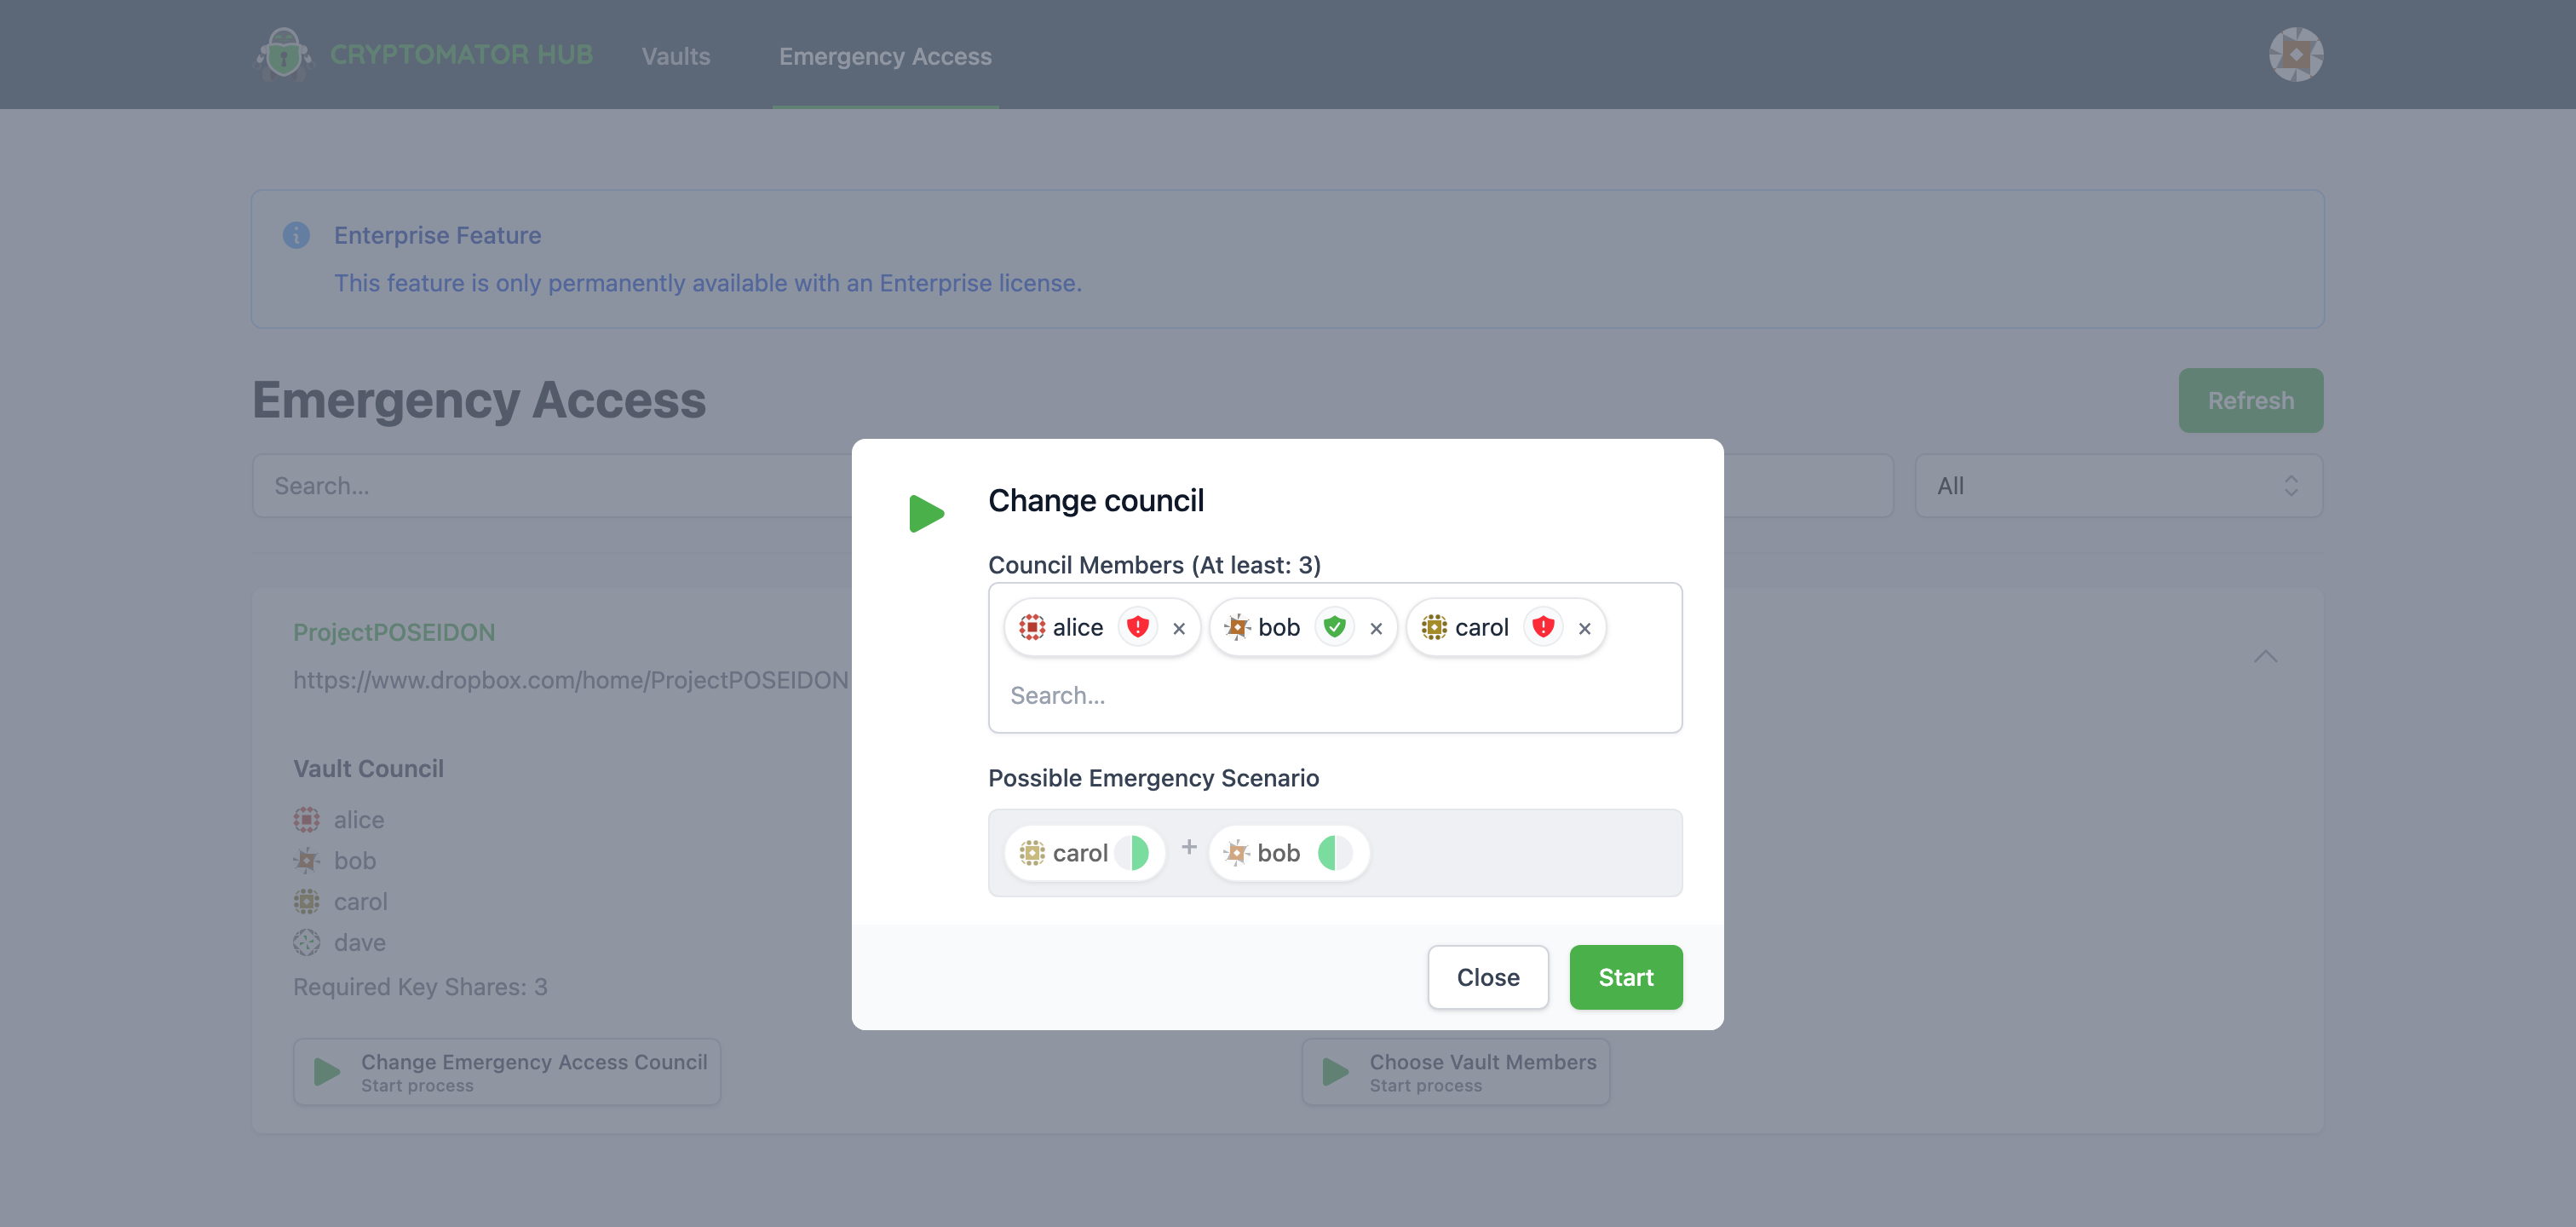The image size is (2576, 1227).
Task: Close the Change council dialog
Action: click(x=1487, y=977)
